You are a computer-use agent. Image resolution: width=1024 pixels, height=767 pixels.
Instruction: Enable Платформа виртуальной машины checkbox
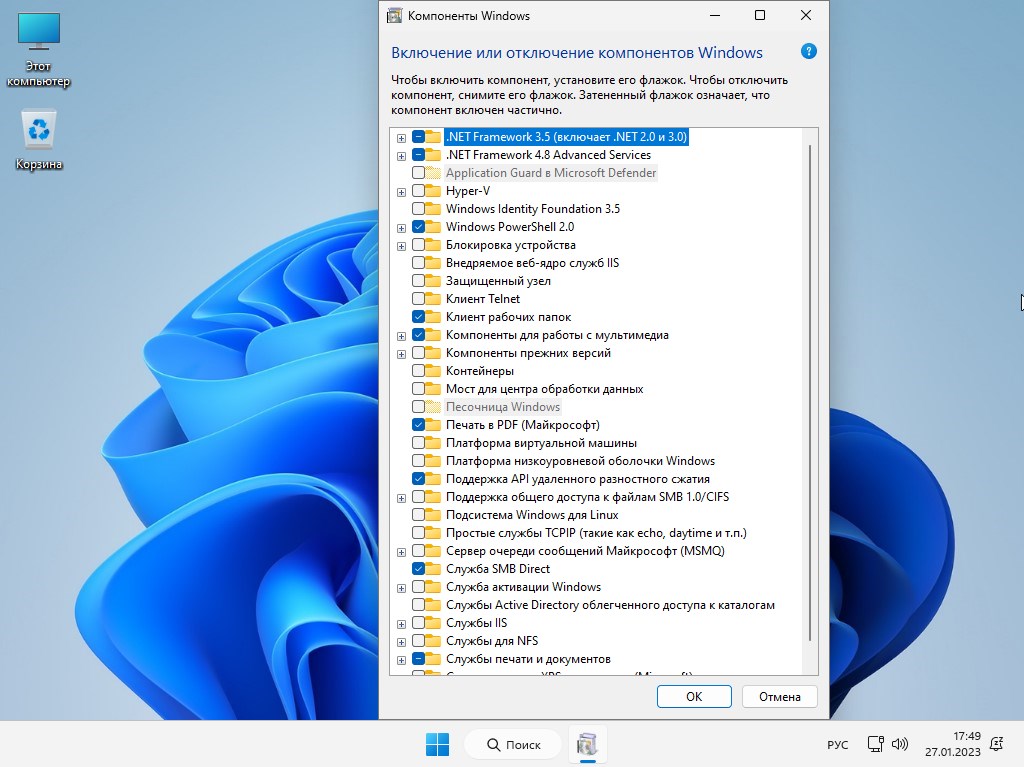coord(418,442)
